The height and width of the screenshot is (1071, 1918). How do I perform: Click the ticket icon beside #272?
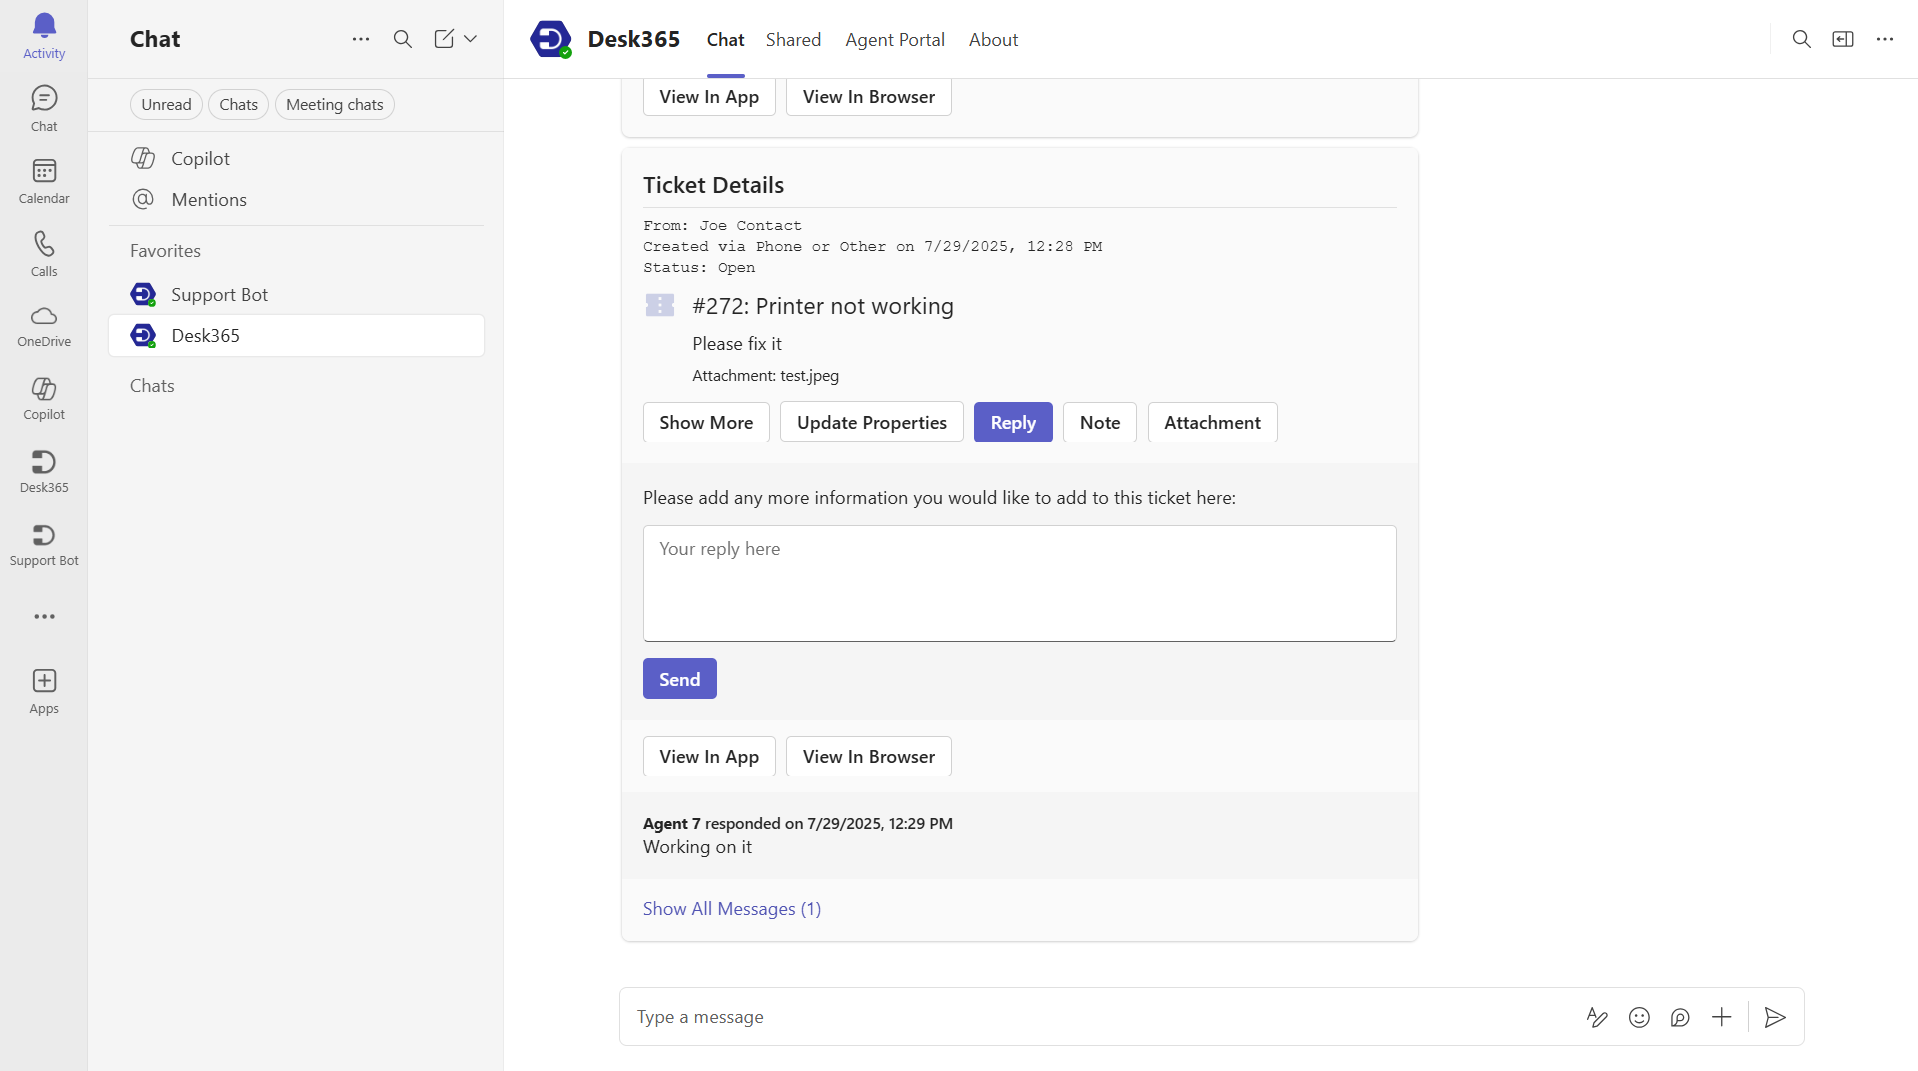click(x=660, y=305)
